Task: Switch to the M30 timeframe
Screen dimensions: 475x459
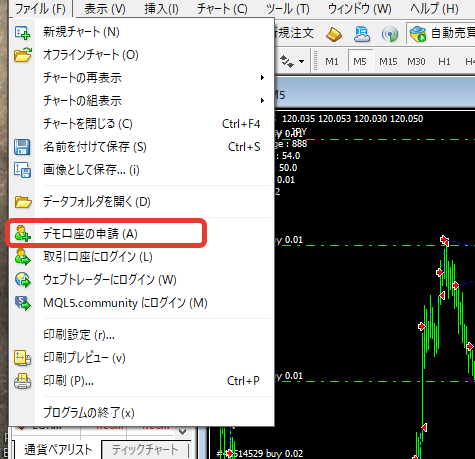Action: [x=416, y=62]
